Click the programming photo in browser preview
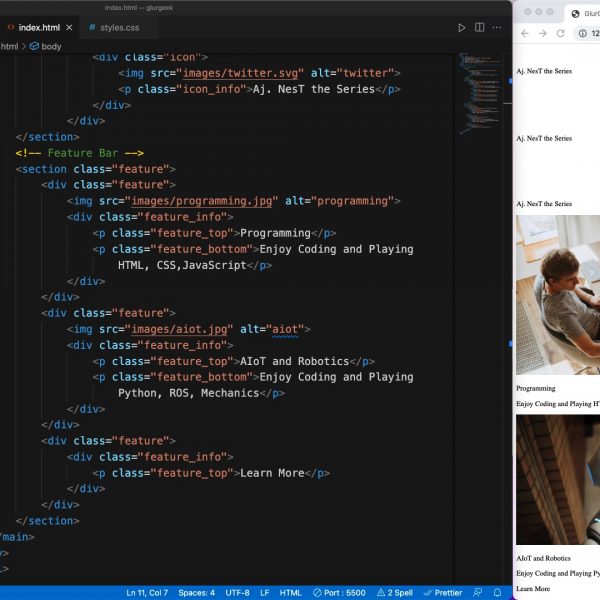600x600 pixels. click(558, 295)
